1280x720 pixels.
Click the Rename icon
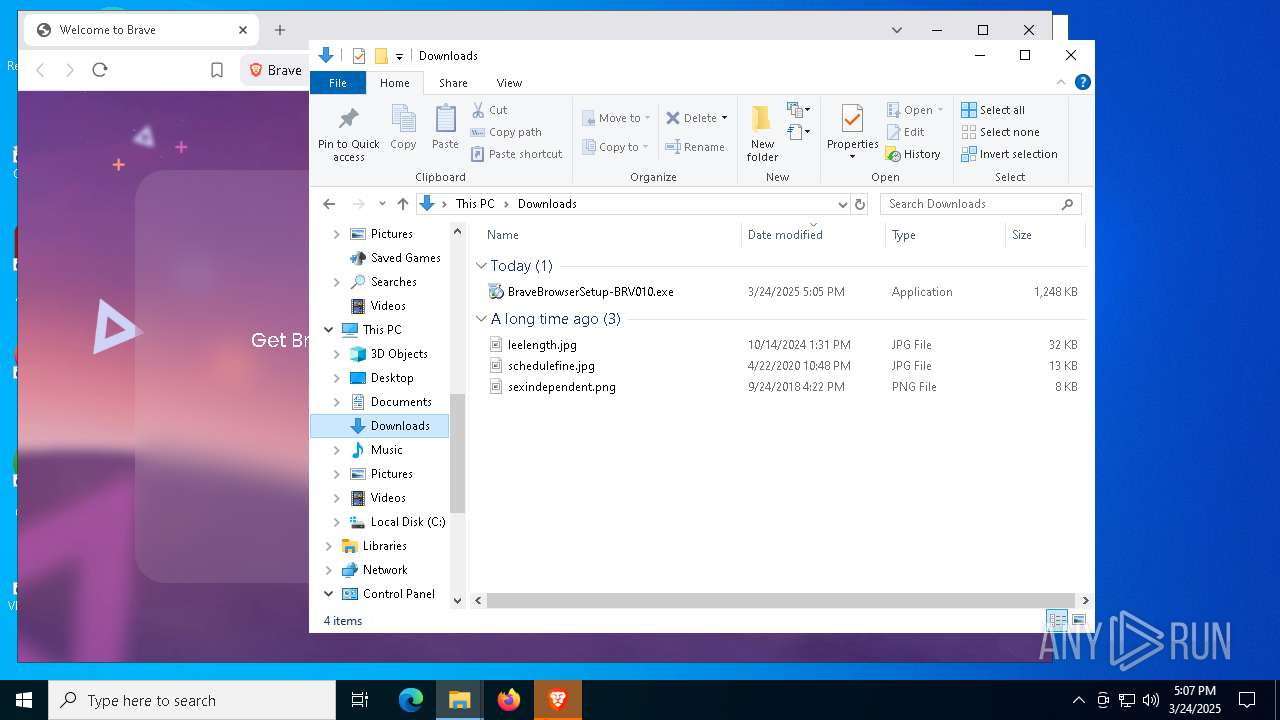tap(674, 147)
